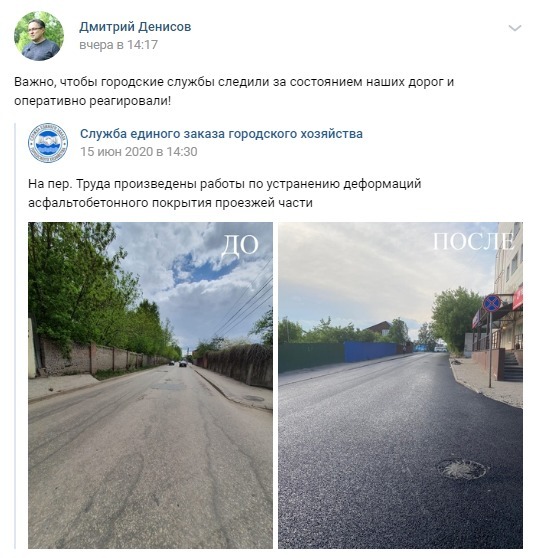
Task: Click the repost text На пер. Труда произведены работы
Action: [224, 193]
